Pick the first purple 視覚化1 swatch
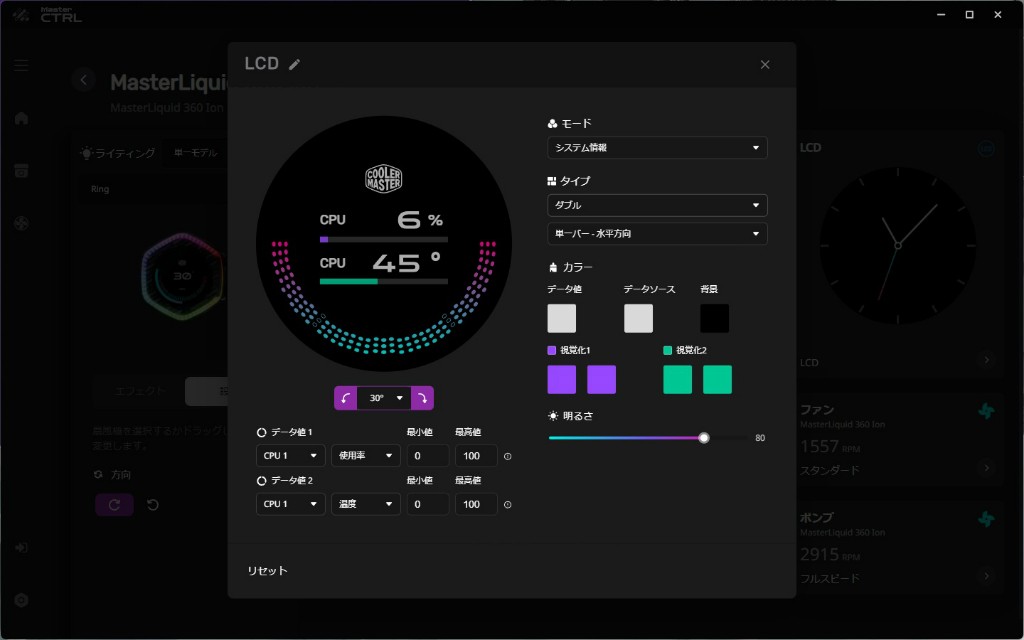 point(562,379)
